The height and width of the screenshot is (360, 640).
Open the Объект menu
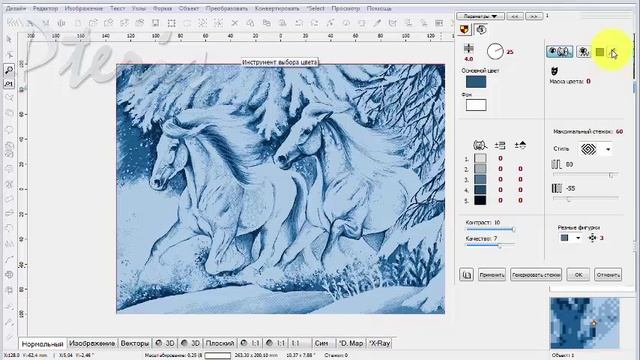189,8
